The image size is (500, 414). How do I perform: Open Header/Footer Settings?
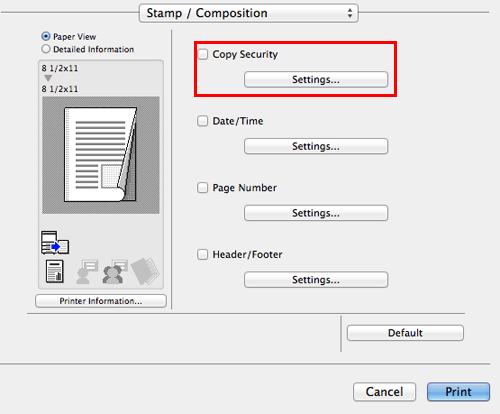coord(316,279)
